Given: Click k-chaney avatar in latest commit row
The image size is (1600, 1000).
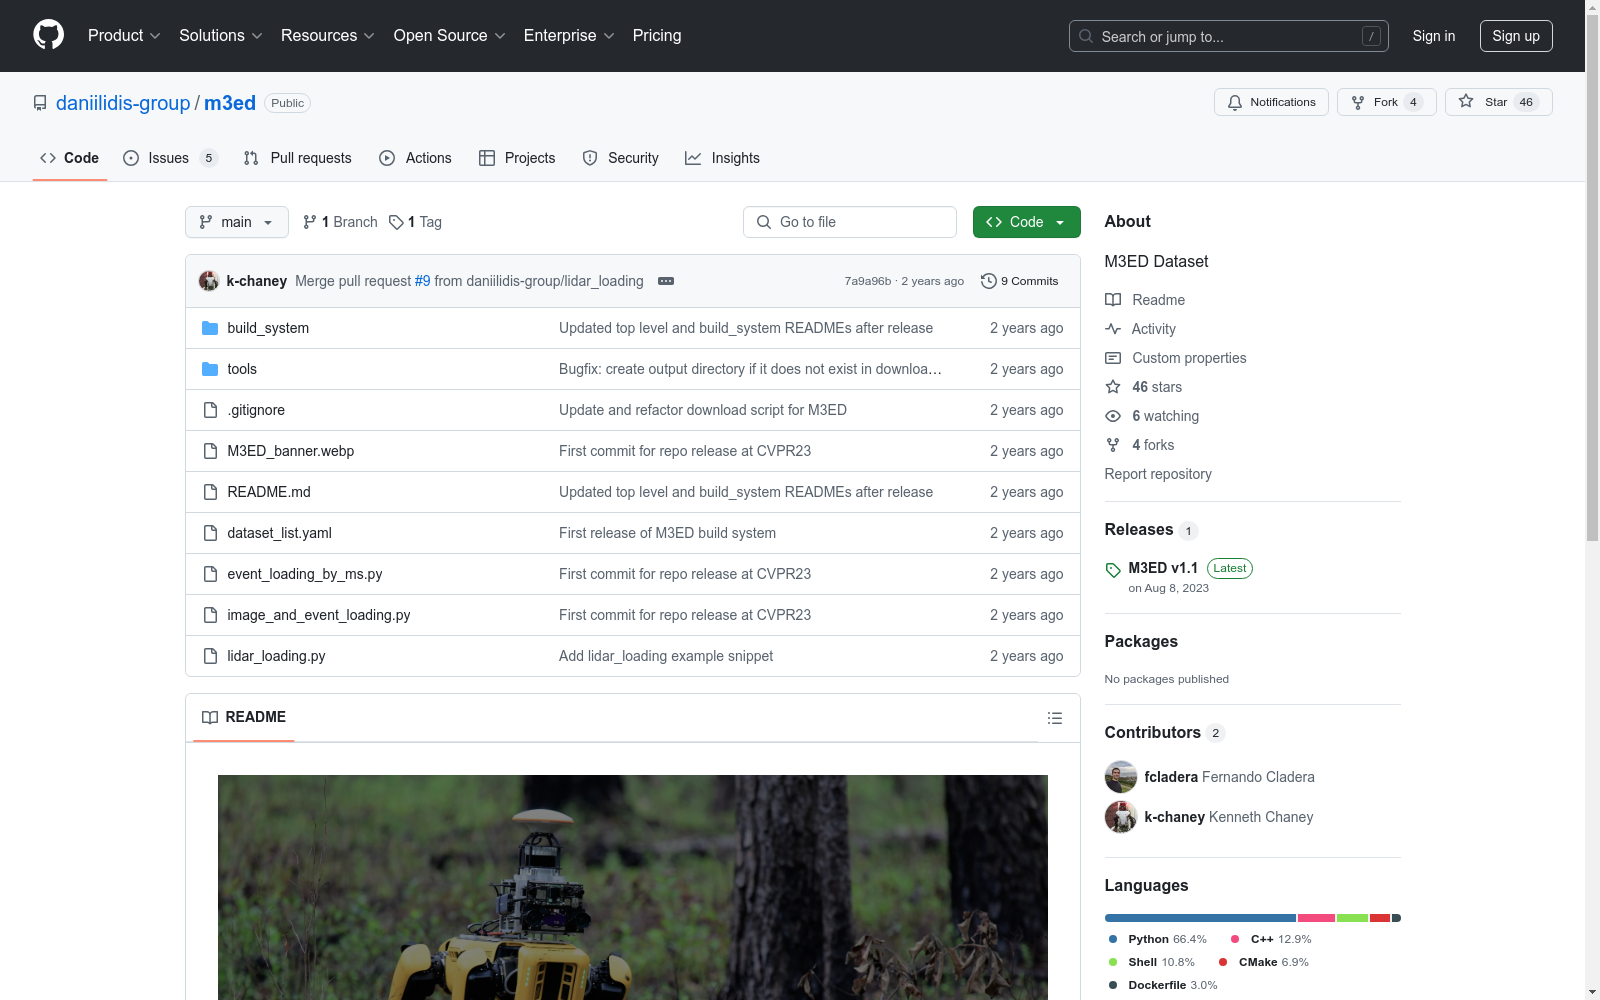Looking at the screenshot, I should 209,281.
